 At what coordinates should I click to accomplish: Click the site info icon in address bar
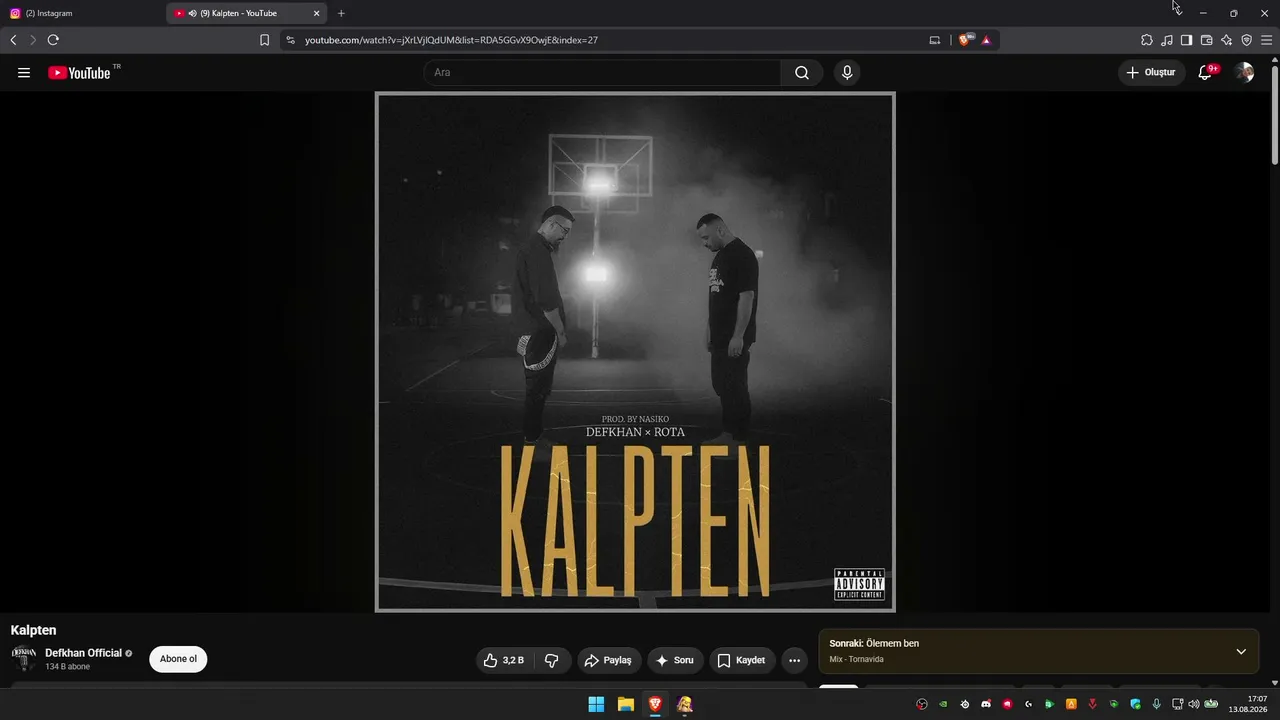tap(290, 40)
